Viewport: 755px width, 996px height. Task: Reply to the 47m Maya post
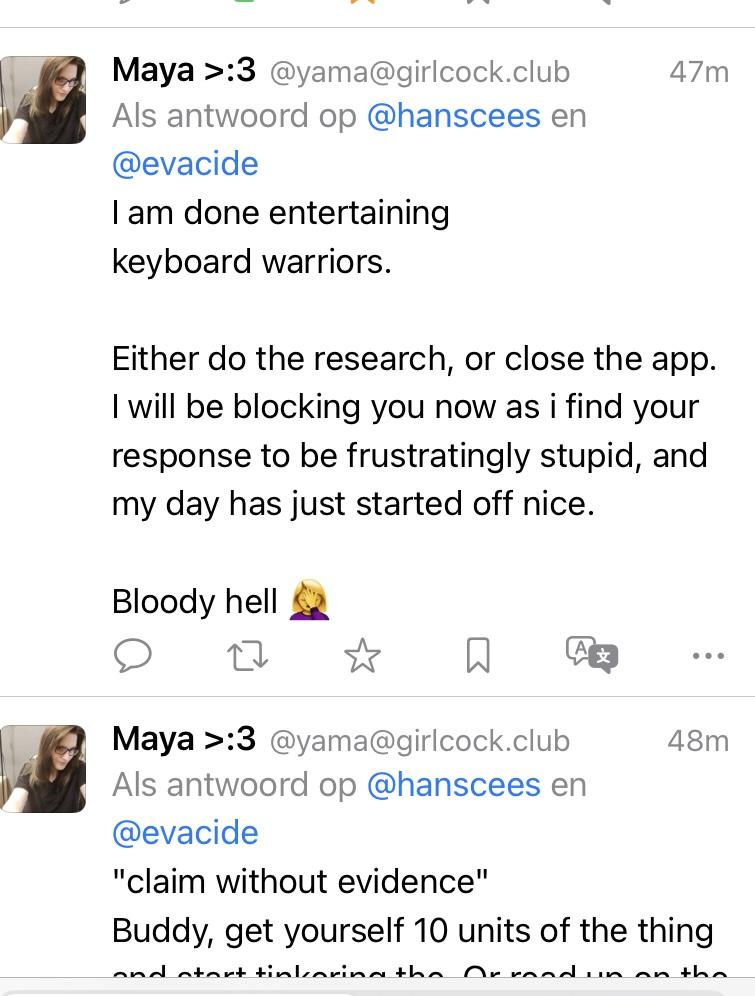tap(132, 655)
